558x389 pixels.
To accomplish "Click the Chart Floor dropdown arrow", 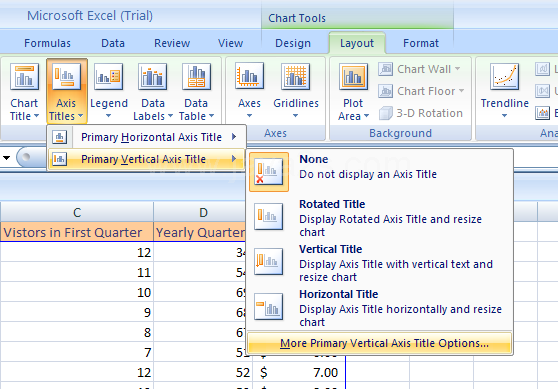I will (462, 91).
